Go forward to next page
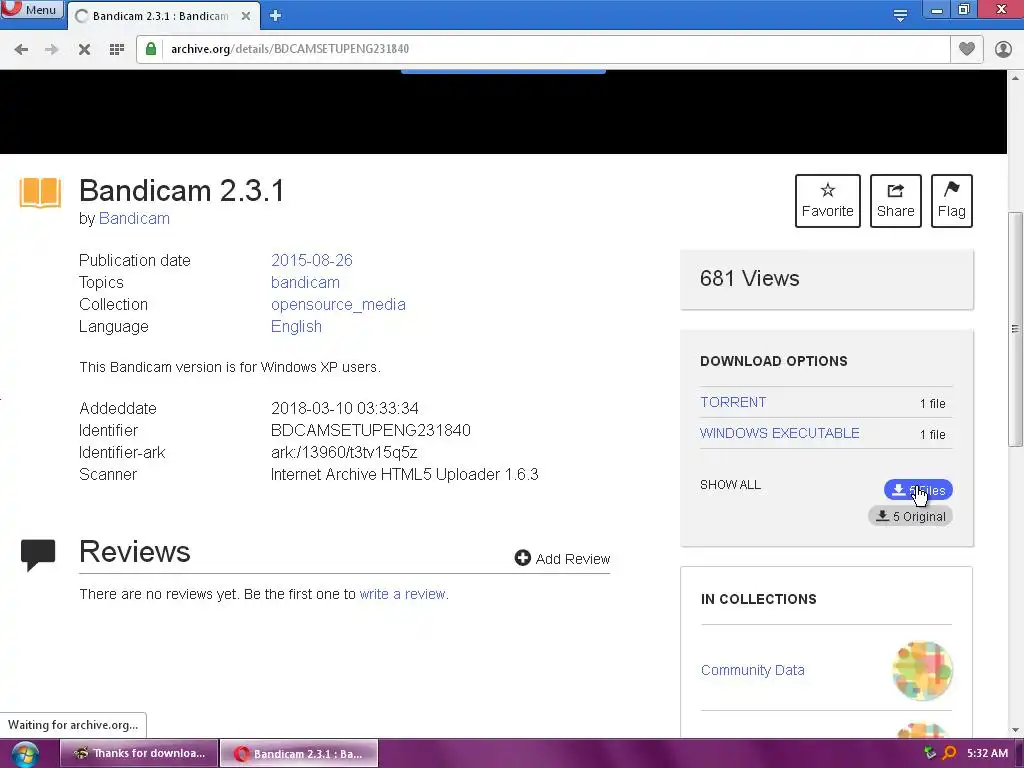This screenshot has width=1024, height=768. coord(52,49)
